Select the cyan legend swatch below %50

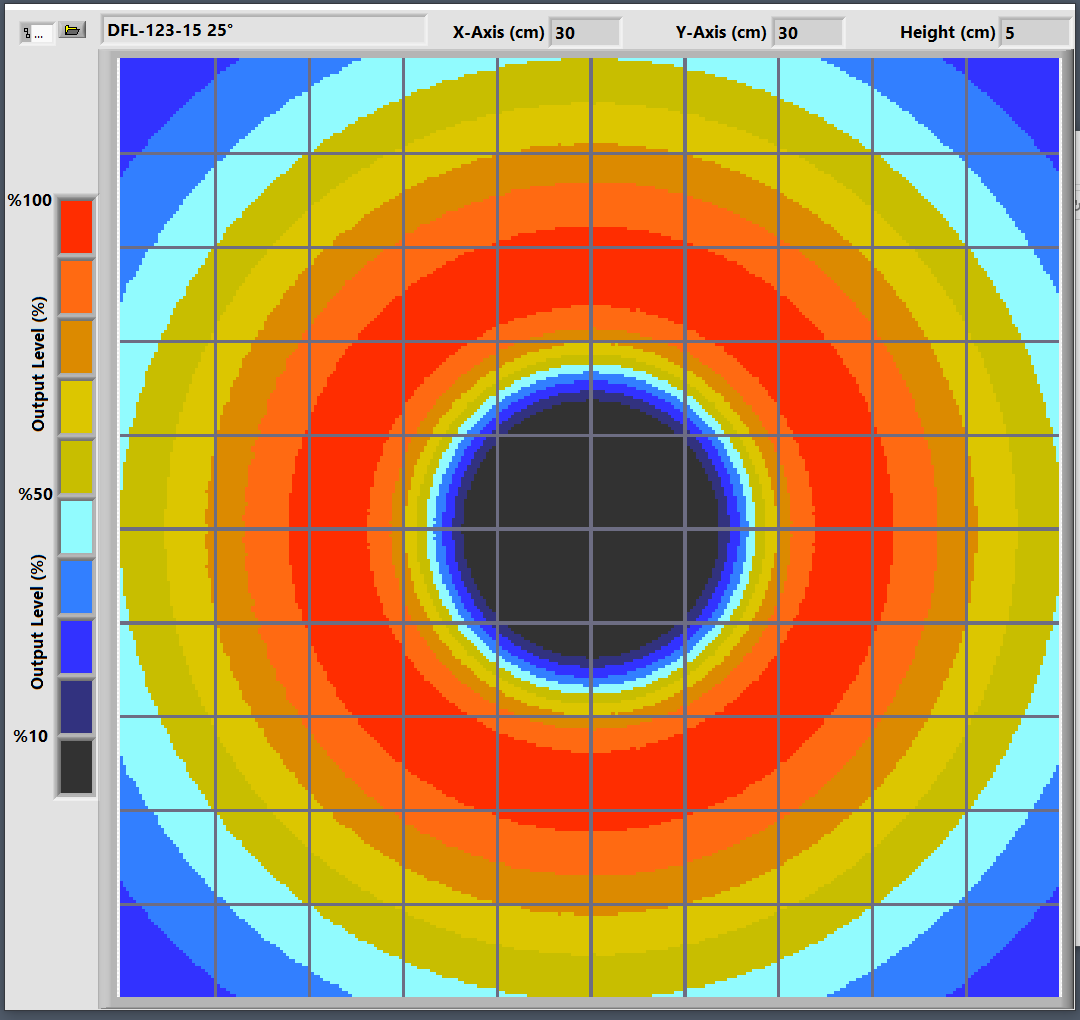[x=75, y=527]
